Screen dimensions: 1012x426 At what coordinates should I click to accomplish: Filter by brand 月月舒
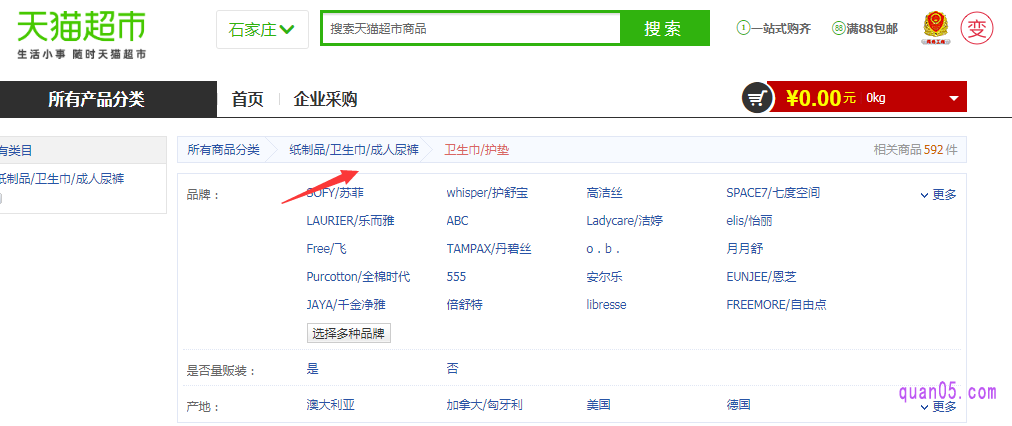pos(745,248)
